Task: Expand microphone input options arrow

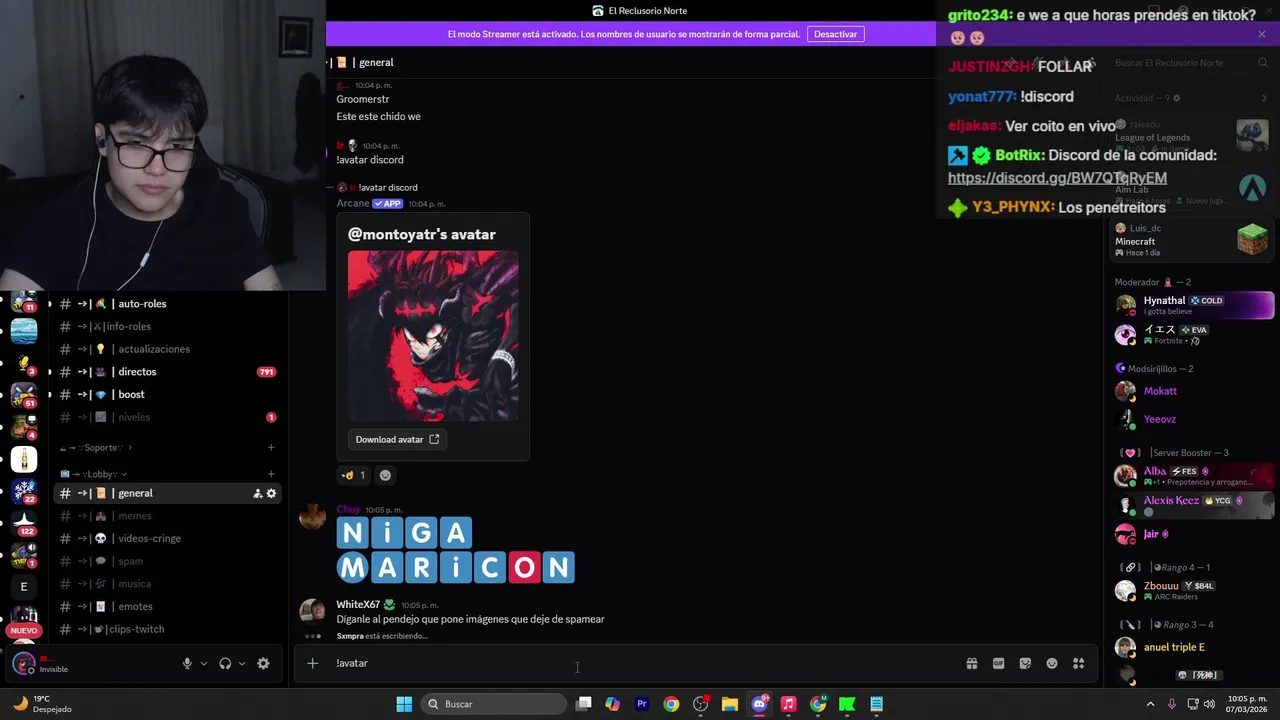Action: 203,663
